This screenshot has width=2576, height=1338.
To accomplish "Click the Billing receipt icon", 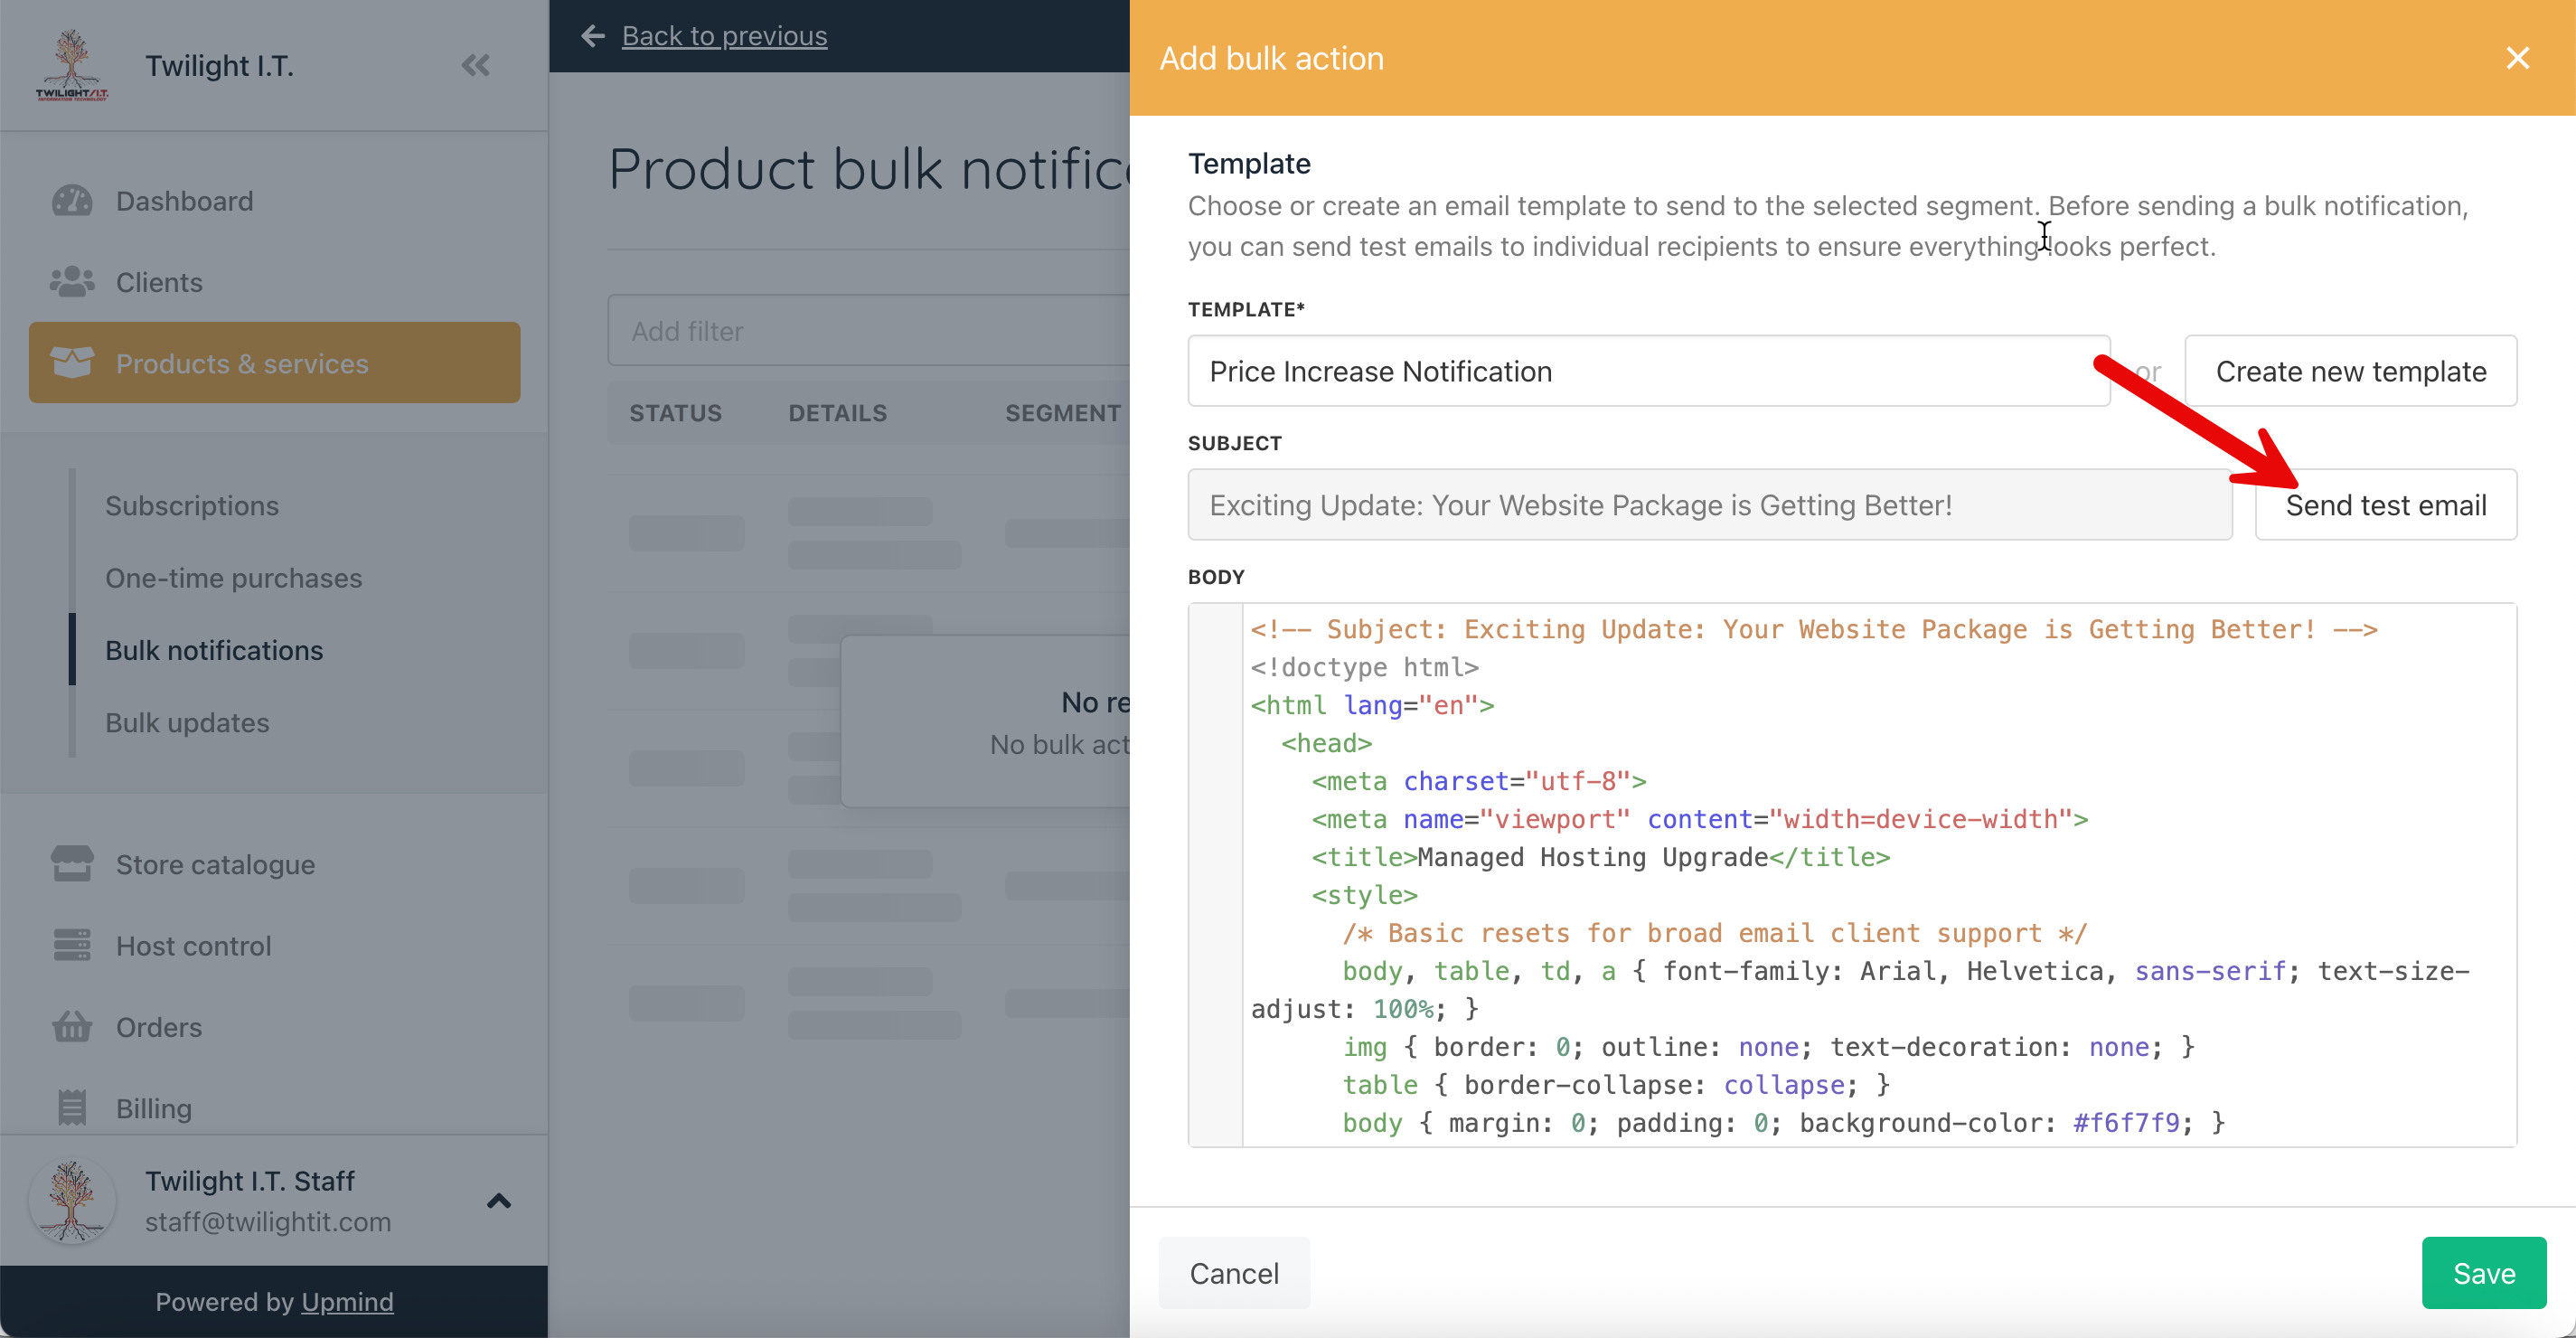I will [72, 1108].
